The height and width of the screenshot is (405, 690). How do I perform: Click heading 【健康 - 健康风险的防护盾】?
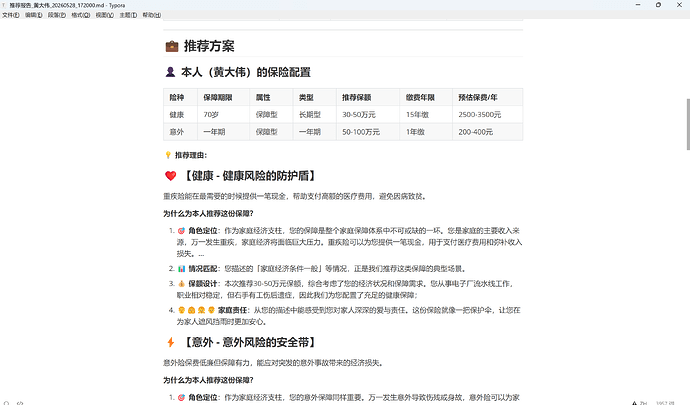(x=249, y=176)
